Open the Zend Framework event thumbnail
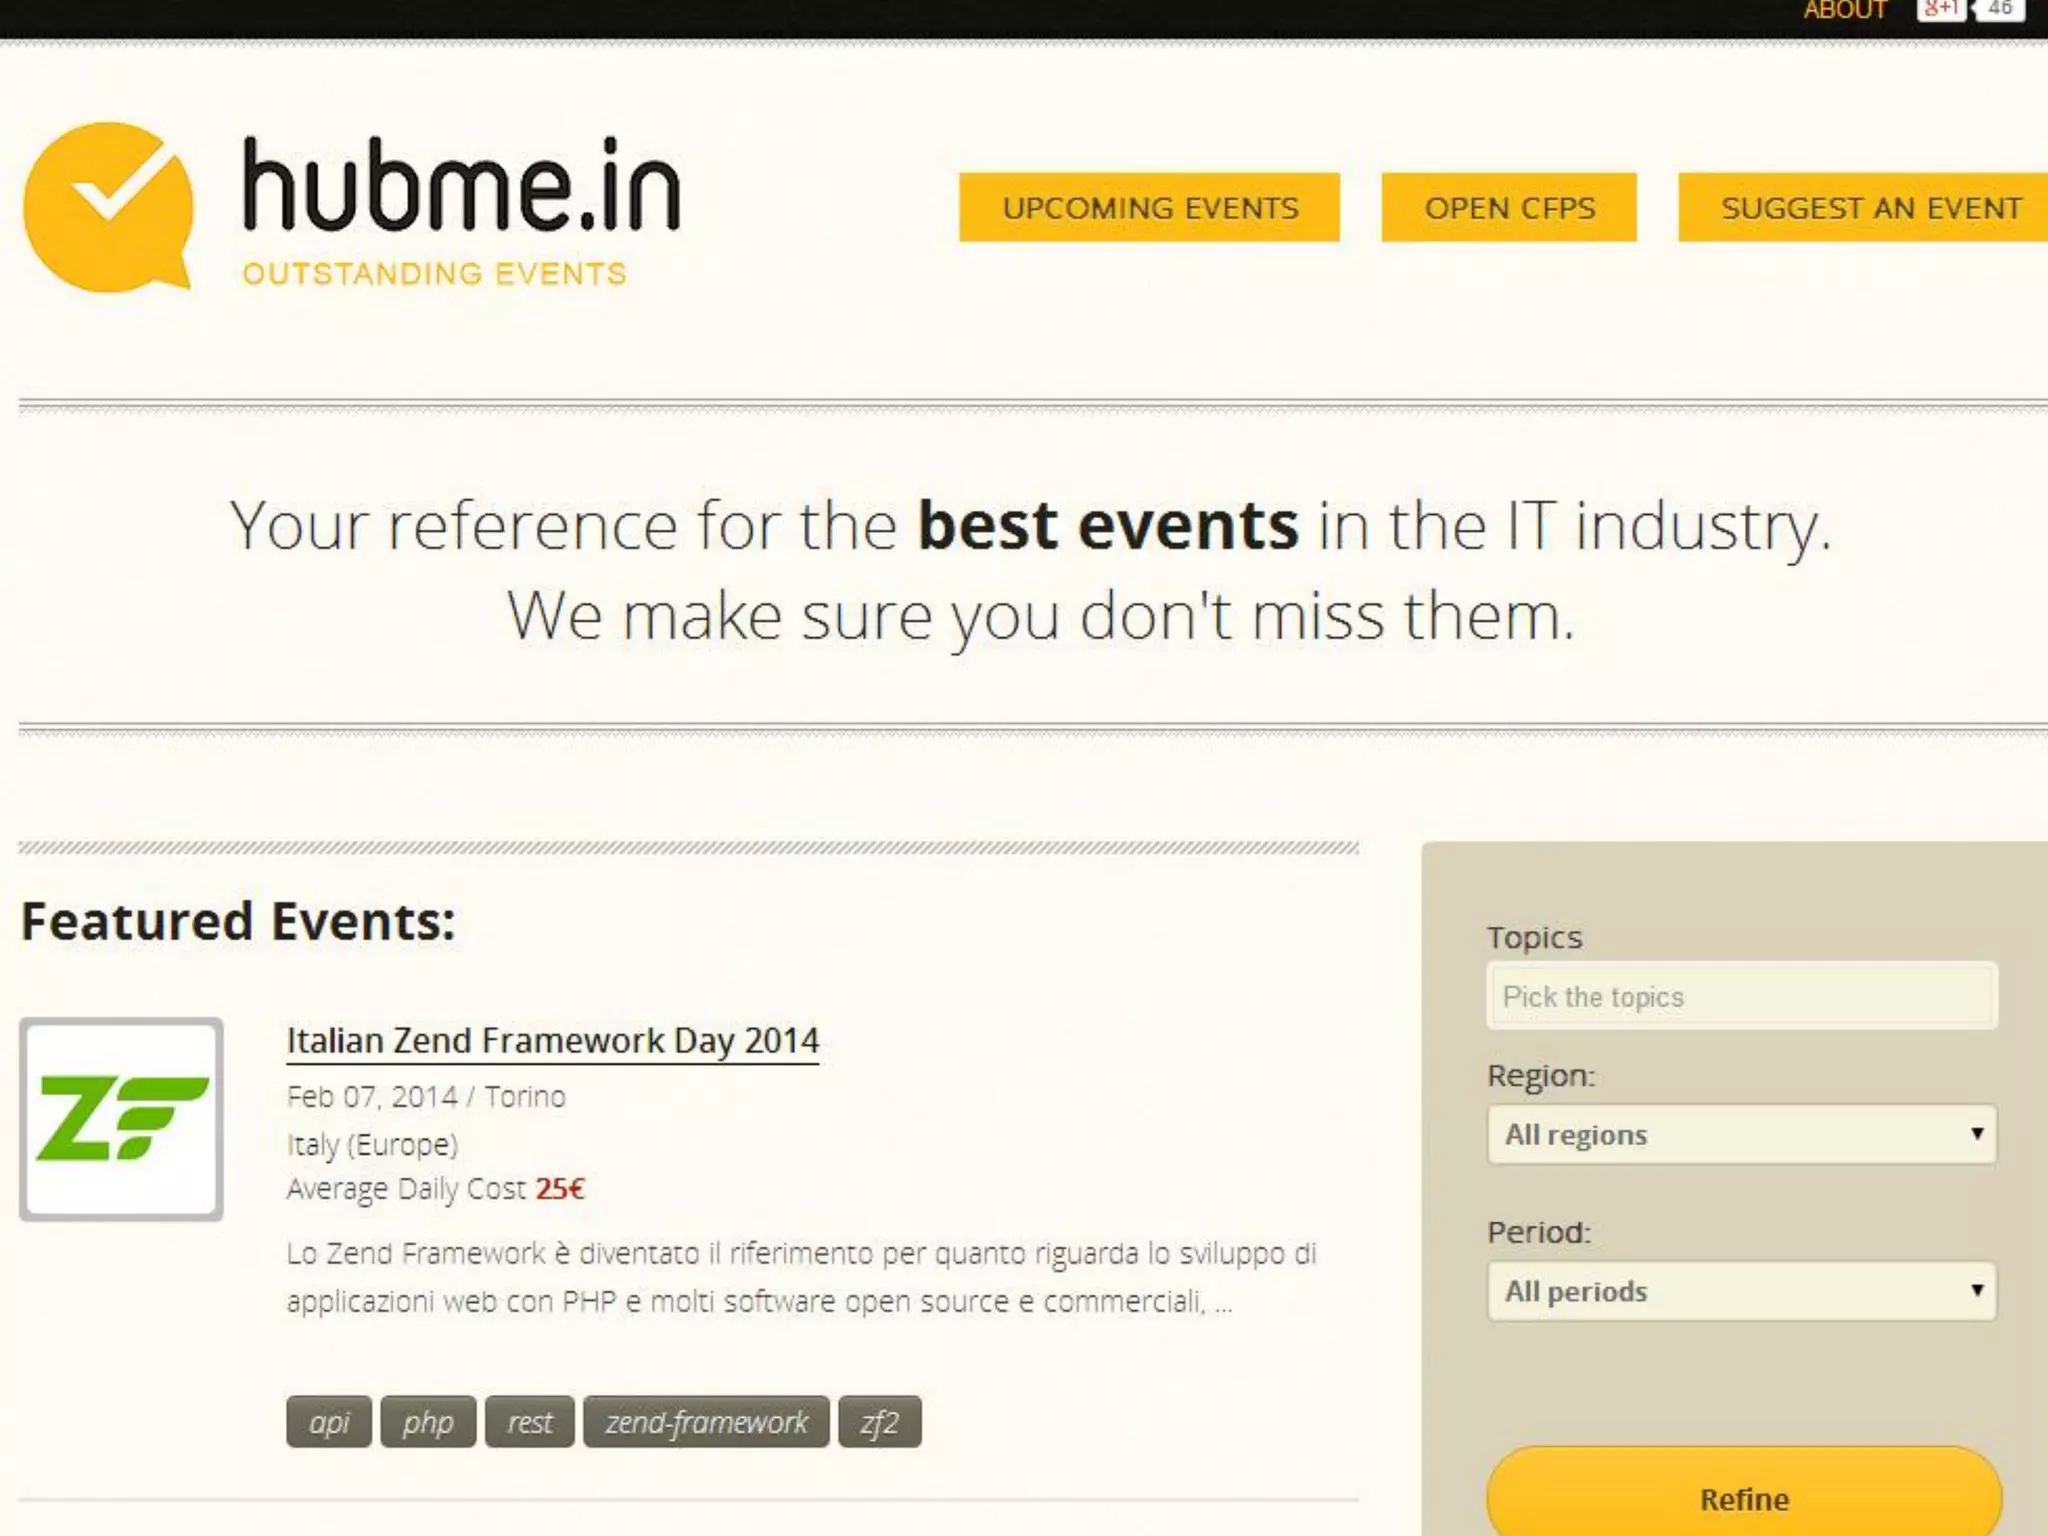 pos(121,1119)
